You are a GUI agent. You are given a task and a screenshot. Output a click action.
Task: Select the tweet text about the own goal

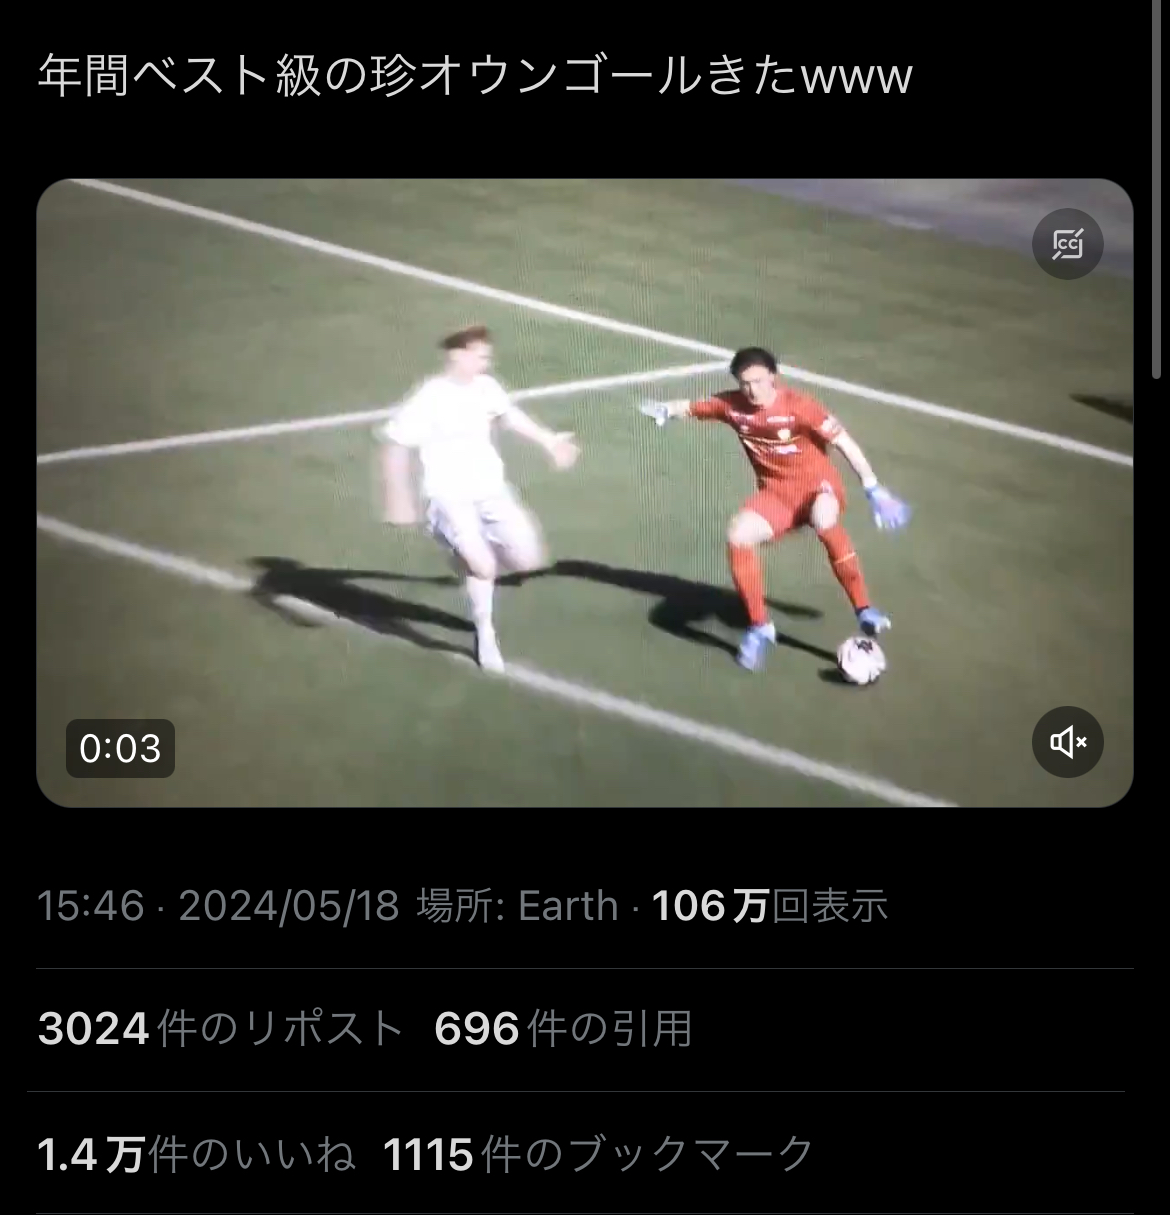tap(475, 76)
